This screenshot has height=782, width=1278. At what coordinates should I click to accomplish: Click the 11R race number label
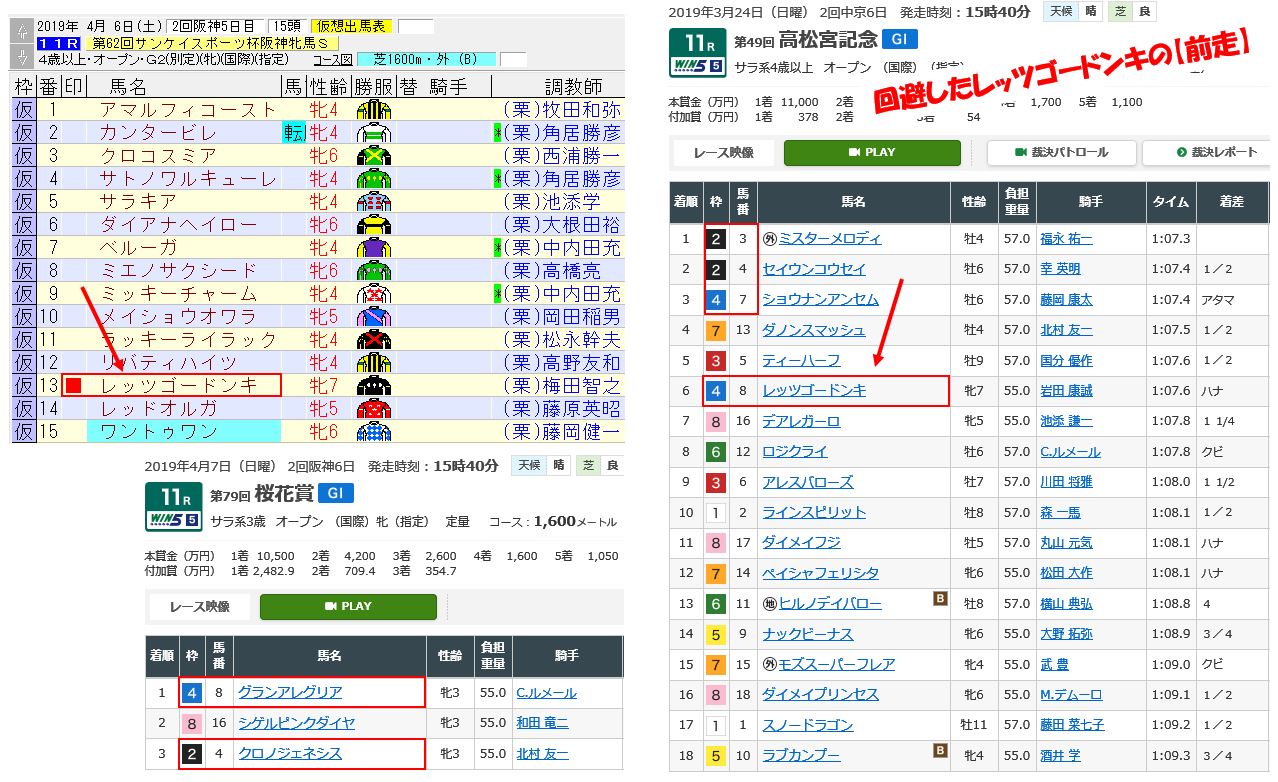click(58, 43)
